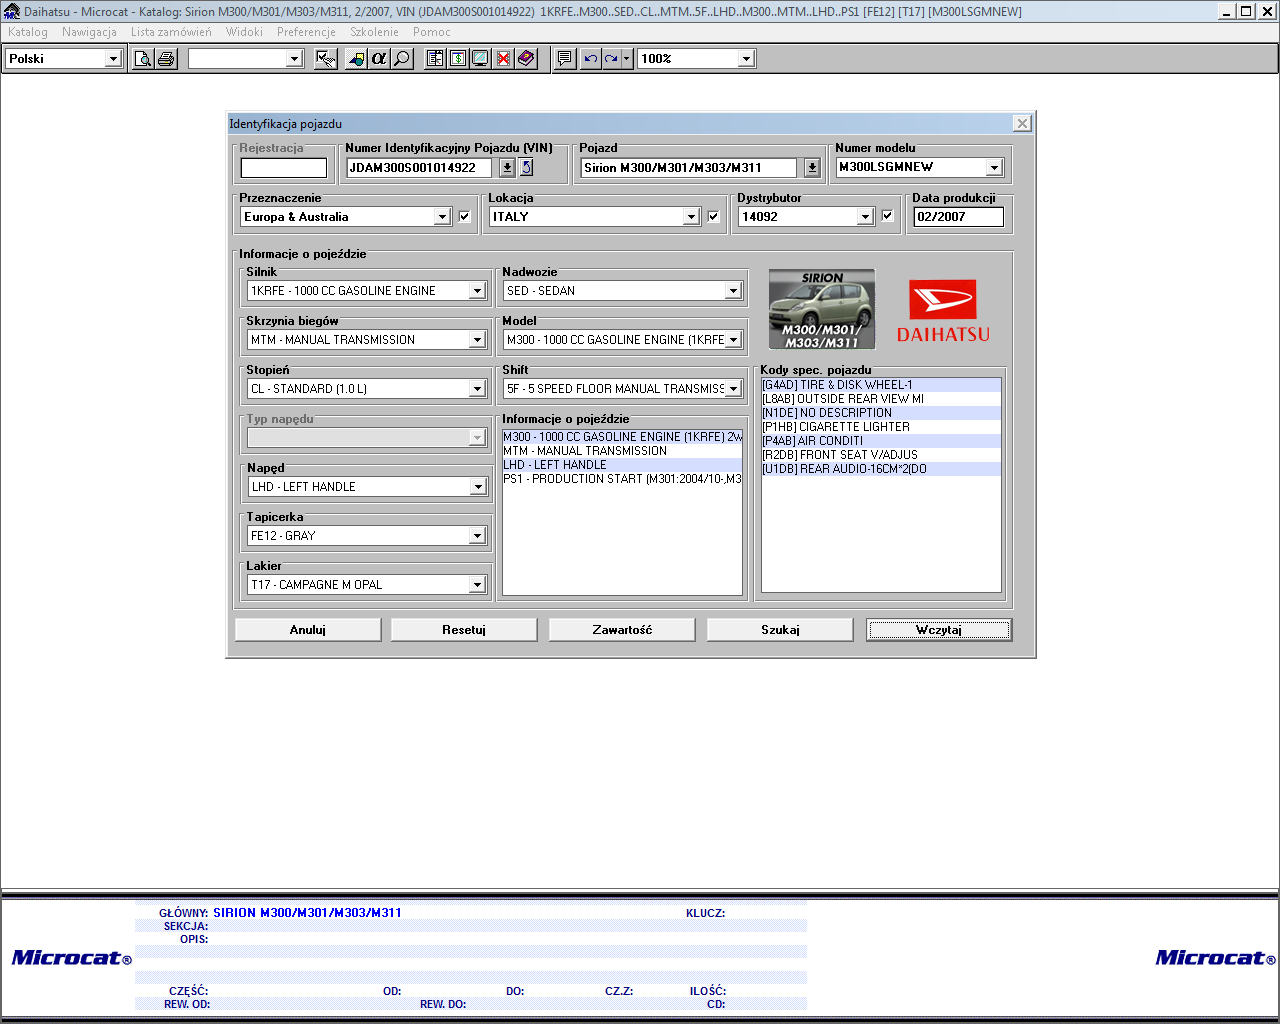The height and width of the screenshot is (1024, 1280).
Task: Select the MTM - MANUAL TRANSMISSION info row
Action: (x=622, y=451)
